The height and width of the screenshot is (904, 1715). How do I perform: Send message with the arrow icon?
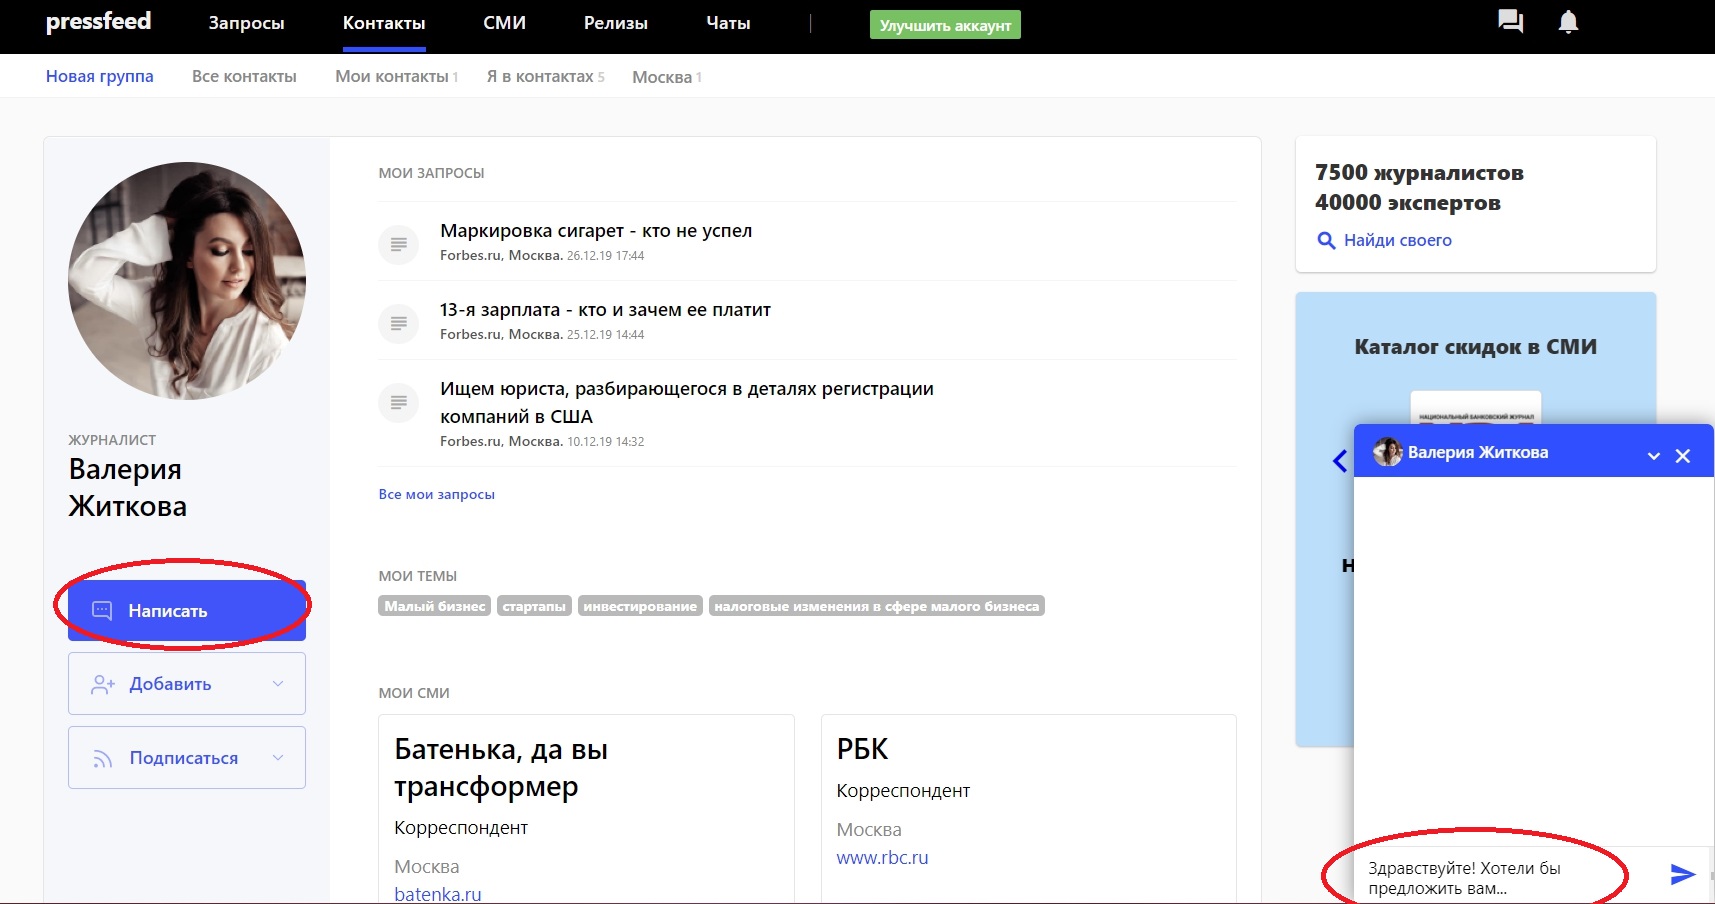(1682, 875)
